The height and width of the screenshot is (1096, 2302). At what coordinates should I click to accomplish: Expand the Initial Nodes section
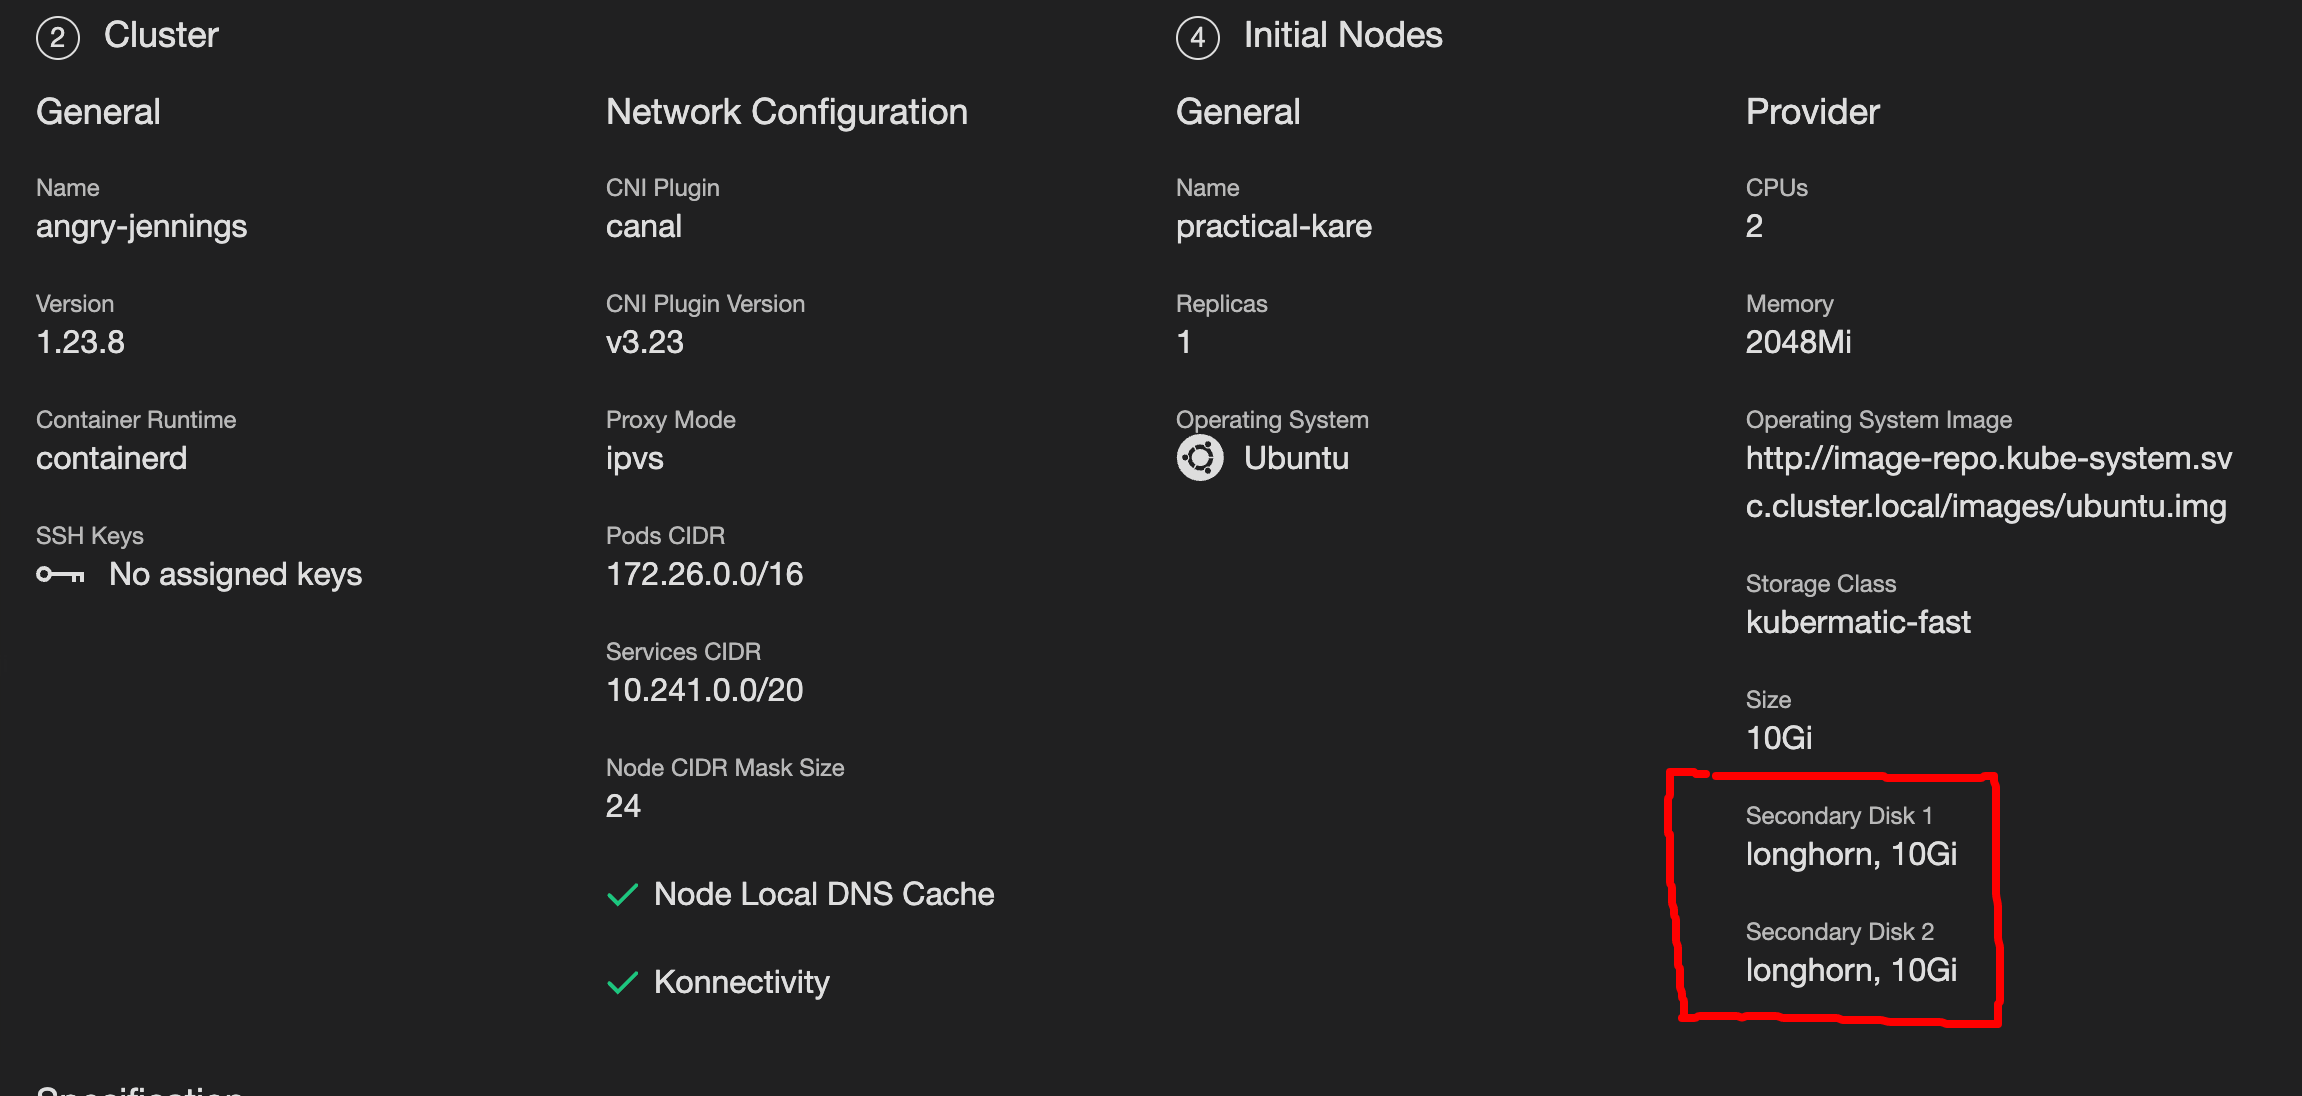click(x=1343, y=36)
